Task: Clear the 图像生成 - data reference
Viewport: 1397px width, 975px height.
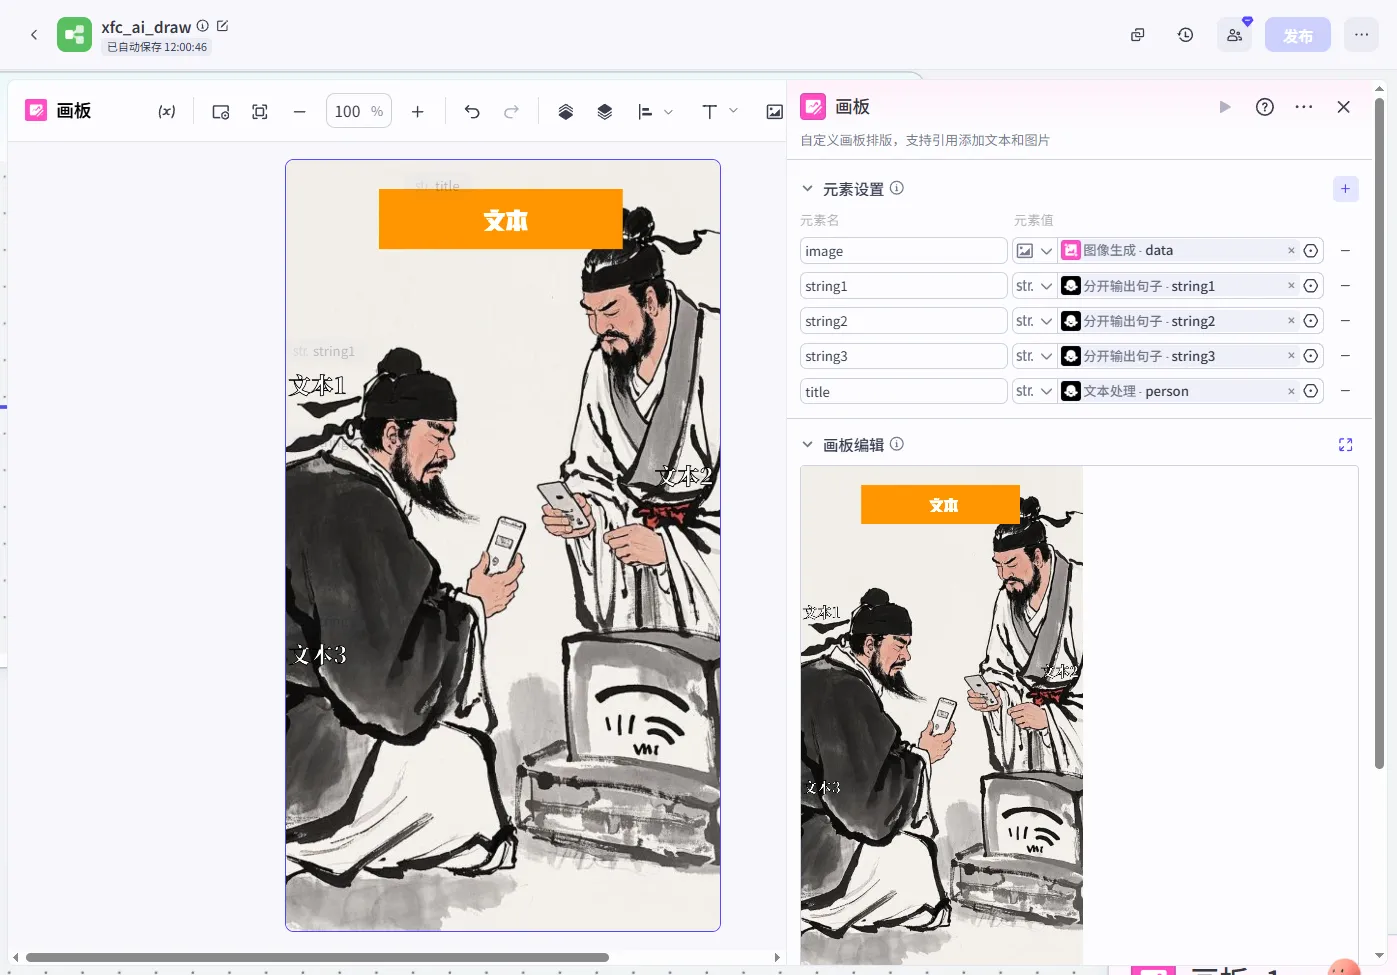Action: [1291, 251]
